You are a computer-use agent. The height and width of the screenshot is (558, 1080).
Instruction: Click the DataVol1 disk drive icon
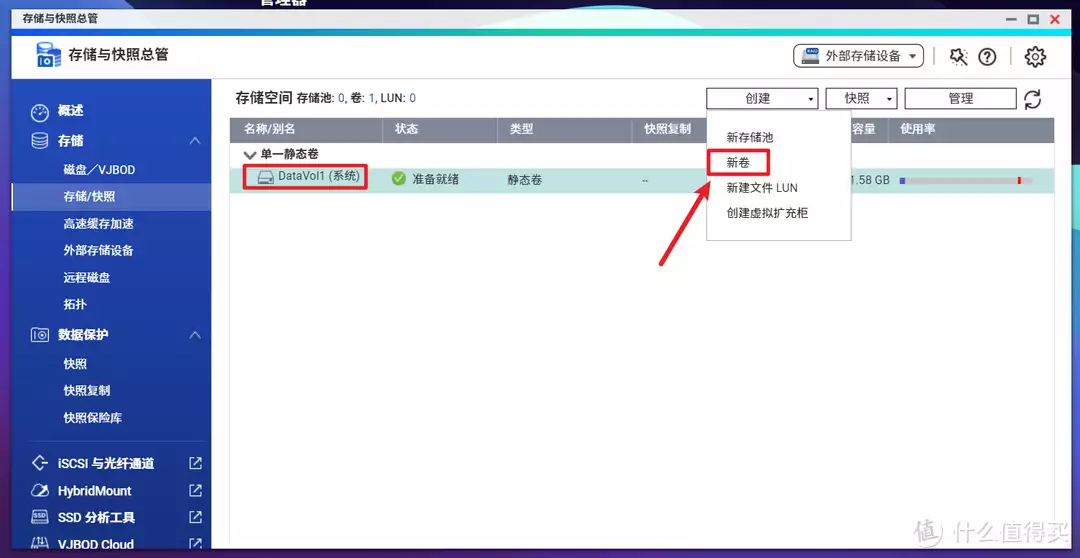265,178
